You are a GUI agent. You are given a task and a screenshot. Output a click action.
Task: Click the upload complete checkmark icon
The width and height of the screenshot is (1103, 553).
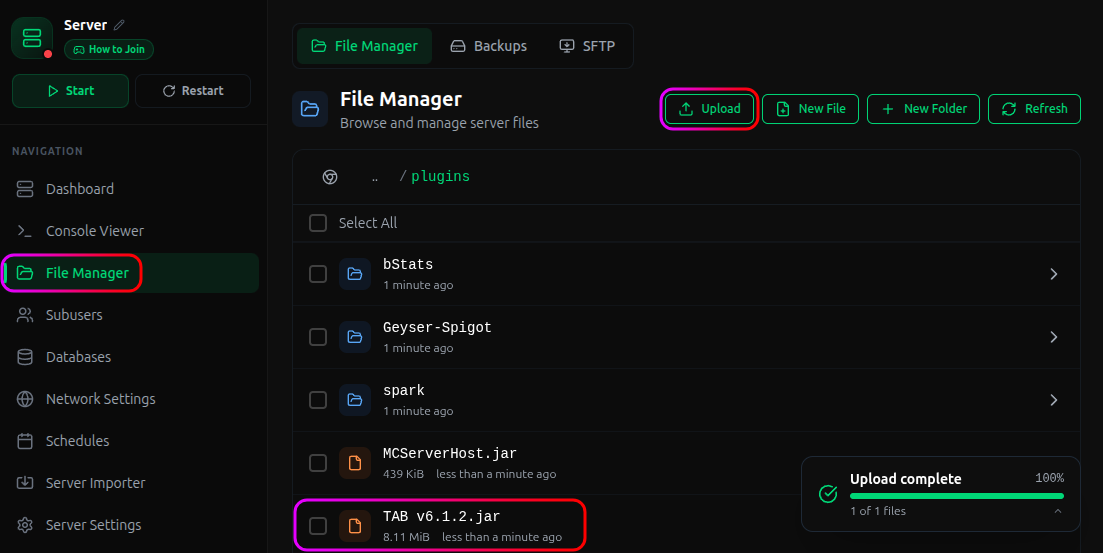[x=828, y=494]
